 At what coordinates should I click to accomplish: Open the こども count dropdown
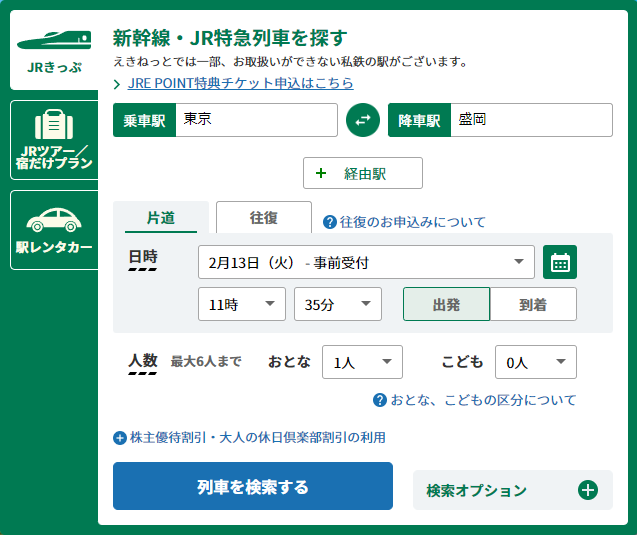tap(535, 362)
